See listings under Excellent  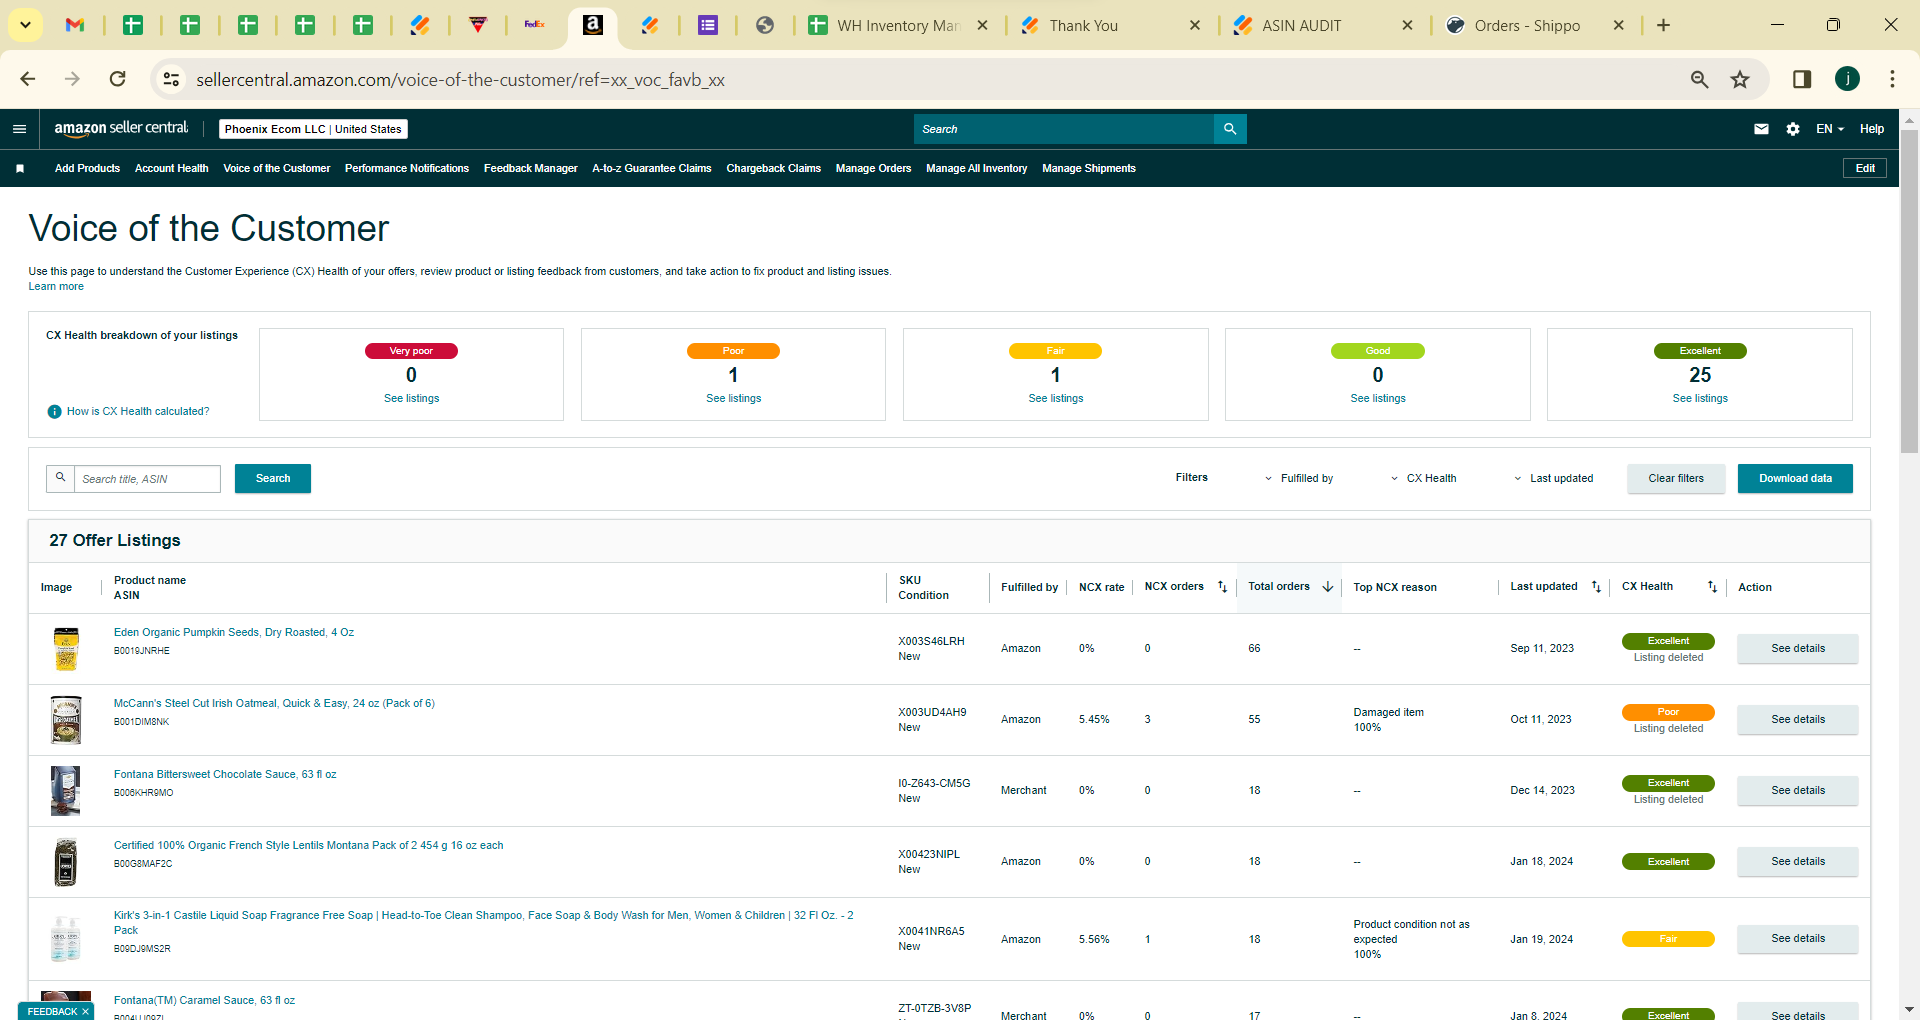pyautogui.click(x=1700, y=398)
